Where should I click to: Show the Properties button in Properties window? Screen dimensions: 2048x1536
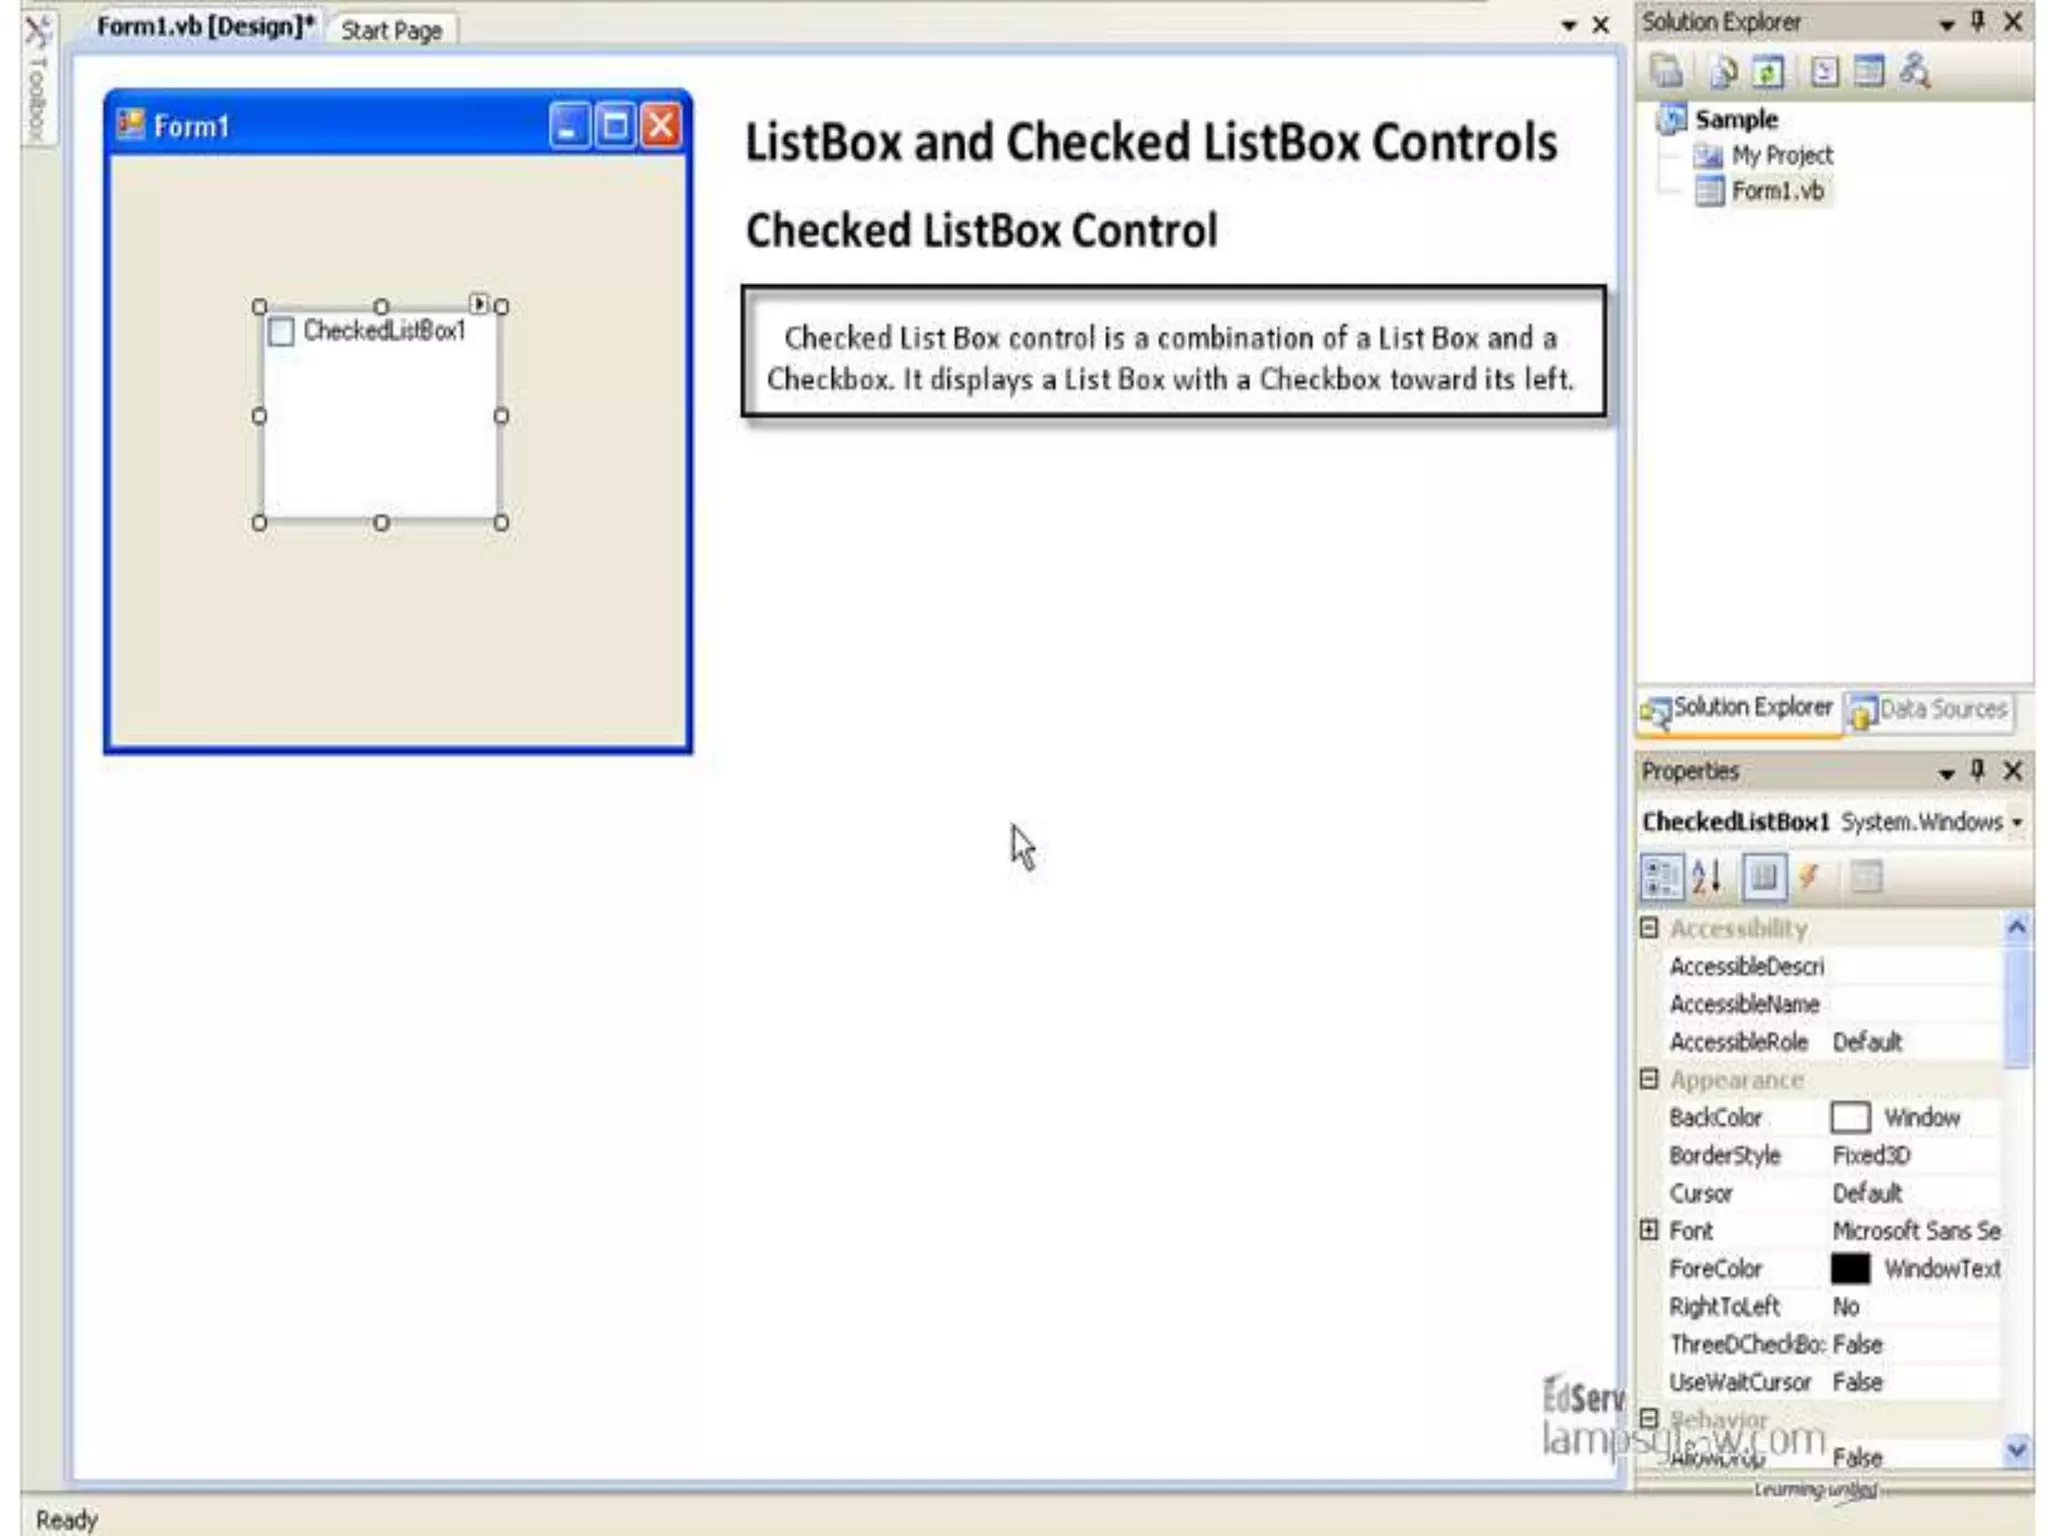click(1764, 877)
